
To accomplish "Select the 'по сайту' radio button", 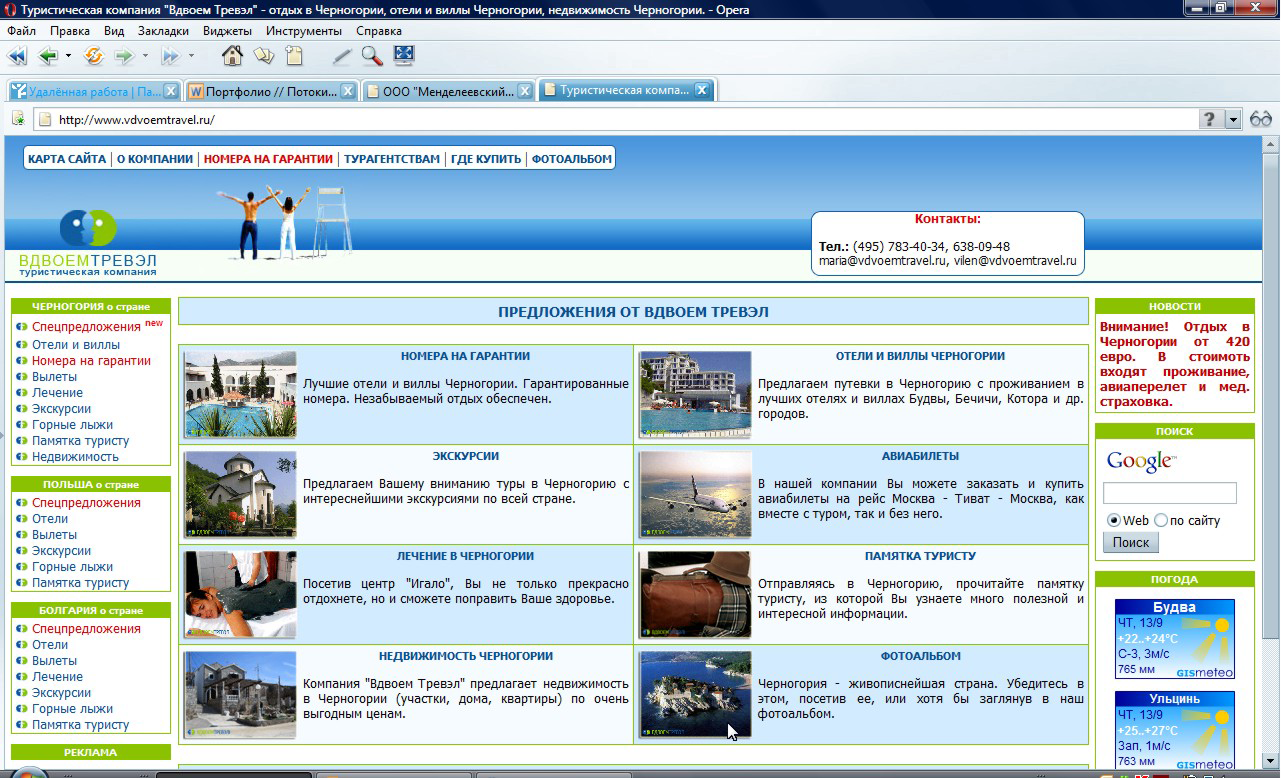I will [1160, 520].
